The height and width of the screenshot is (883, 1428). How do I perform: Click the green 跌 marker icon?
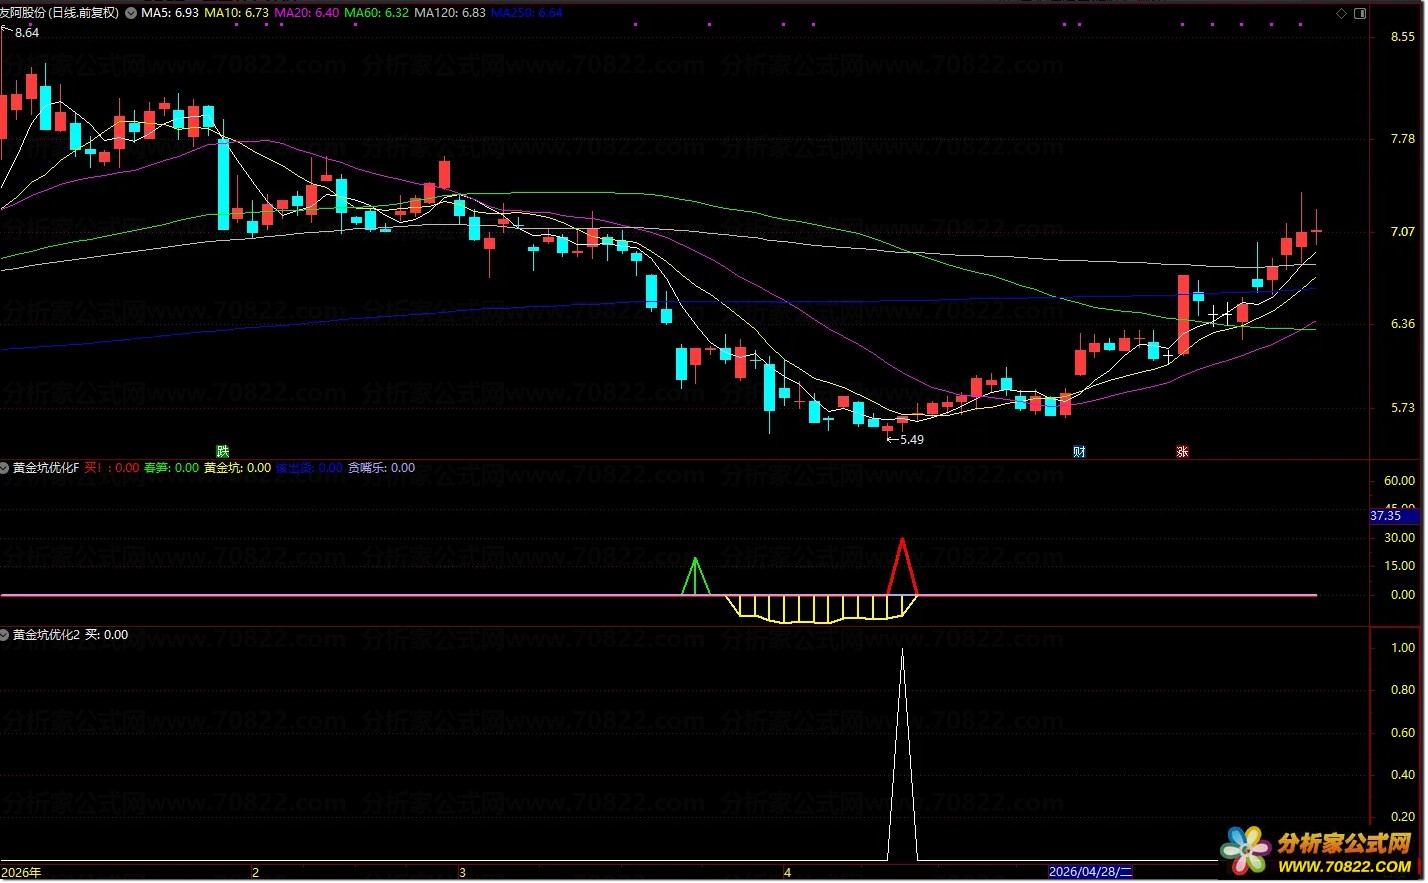pyautogui.click(x=223, y=452)
